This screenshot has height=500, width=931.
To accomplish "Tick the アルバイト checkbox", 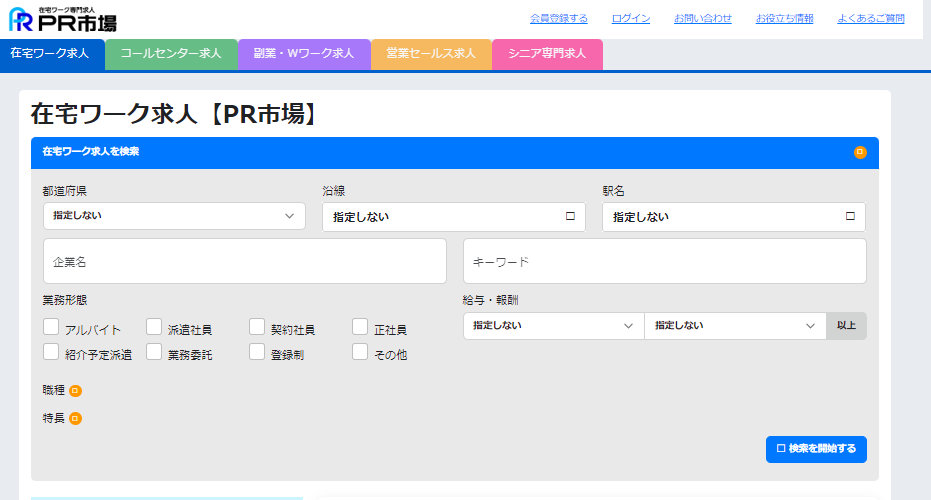I will (51, 327).
